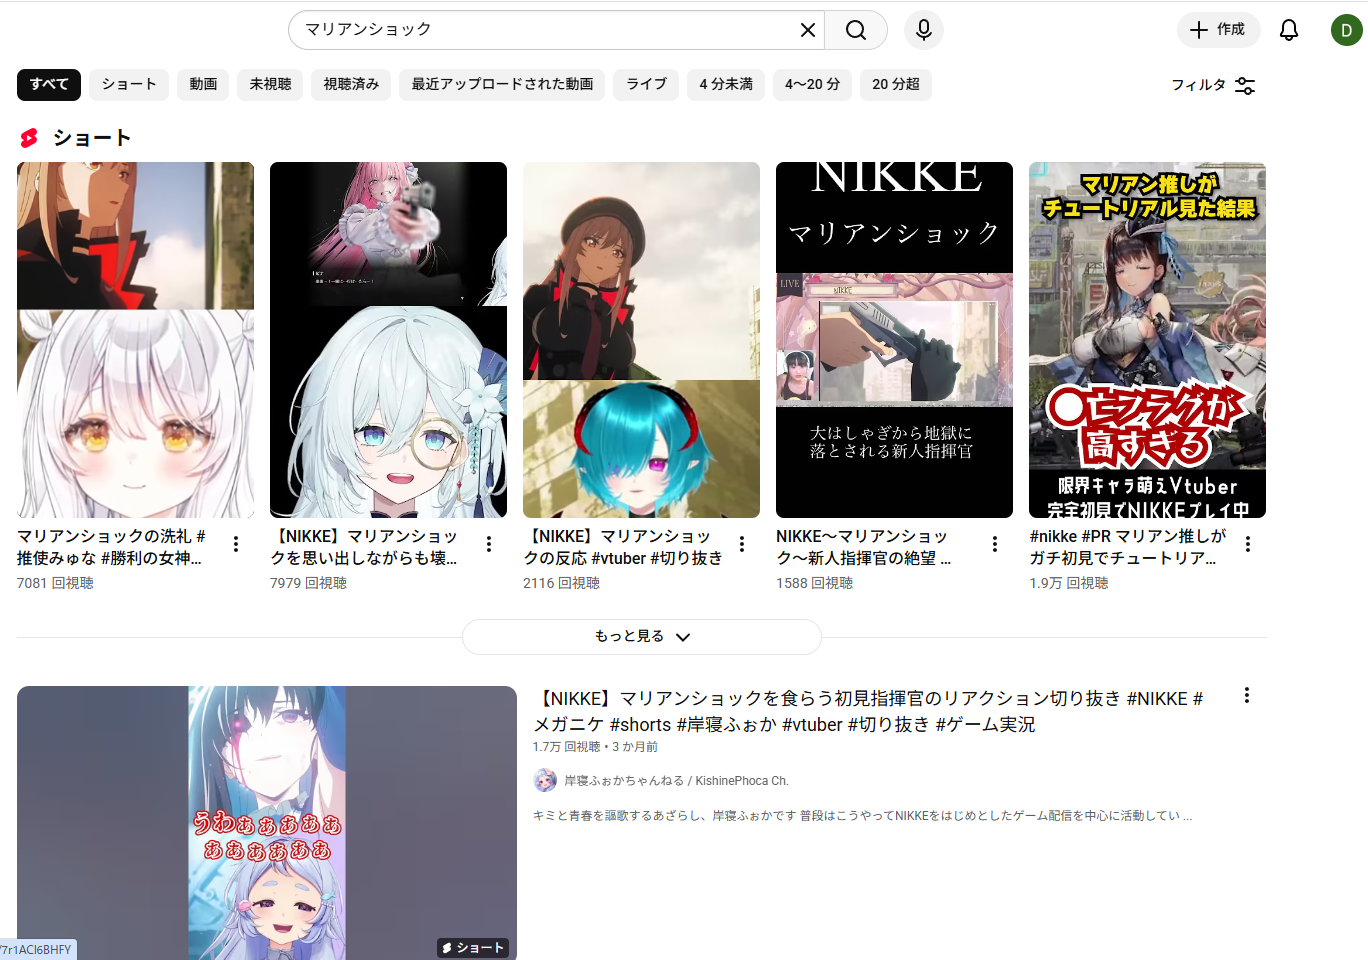1368x960 pixels.
Task: Switch to the 動画 tab chip
Action: coord(203,84)
